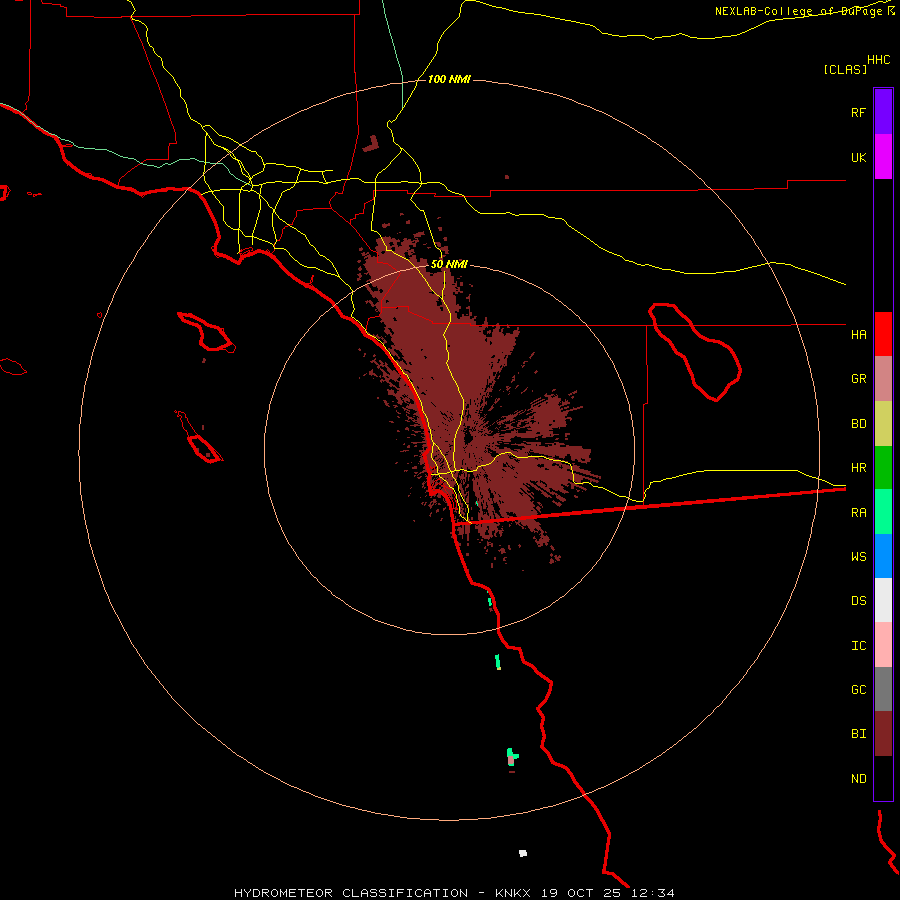Viewport: 900px width, 900px height.
Task: Click the 50 NMI range ring label
Action: (x=449, y=264)
